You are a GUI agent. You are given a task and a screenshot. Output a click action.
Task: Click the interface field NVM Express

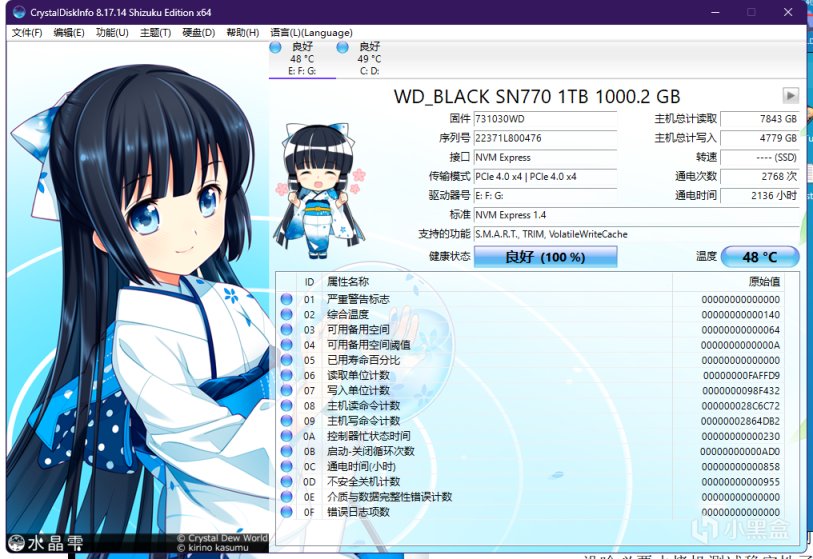point(545,157)
